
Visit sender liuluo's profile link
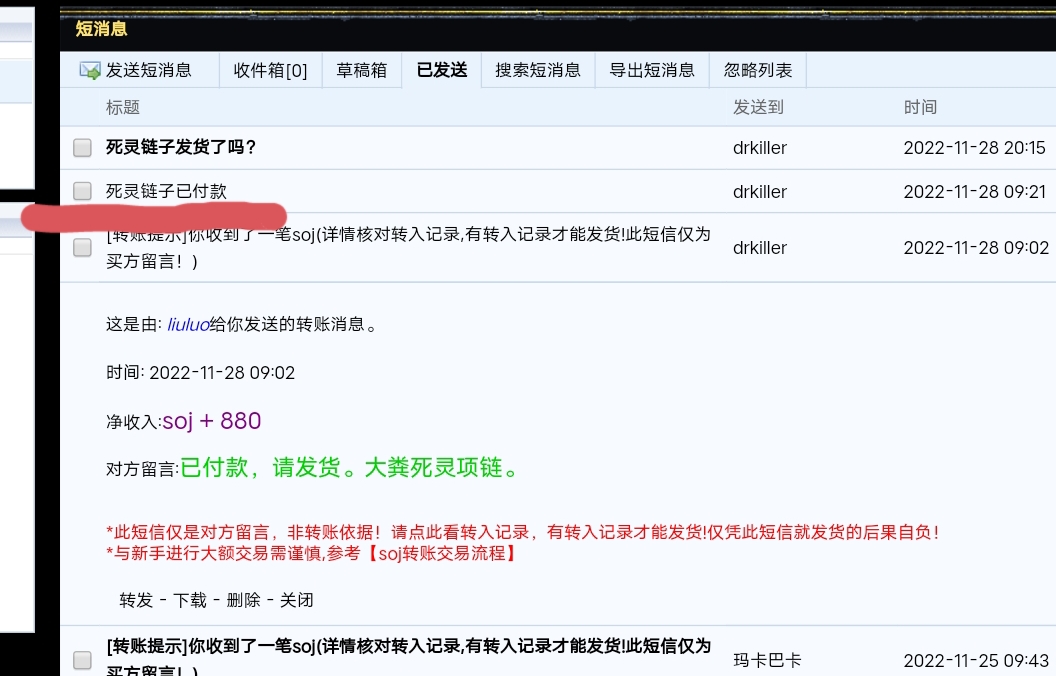188,325
